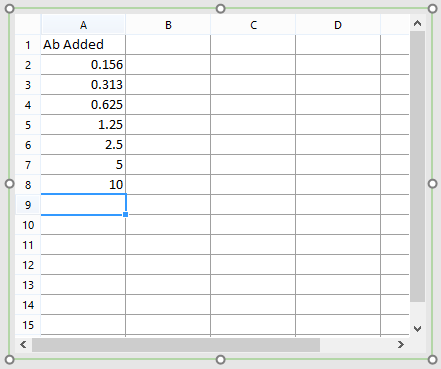441x369 pixels.
Task: Select the cell with value 10
Action: point(83,185)
